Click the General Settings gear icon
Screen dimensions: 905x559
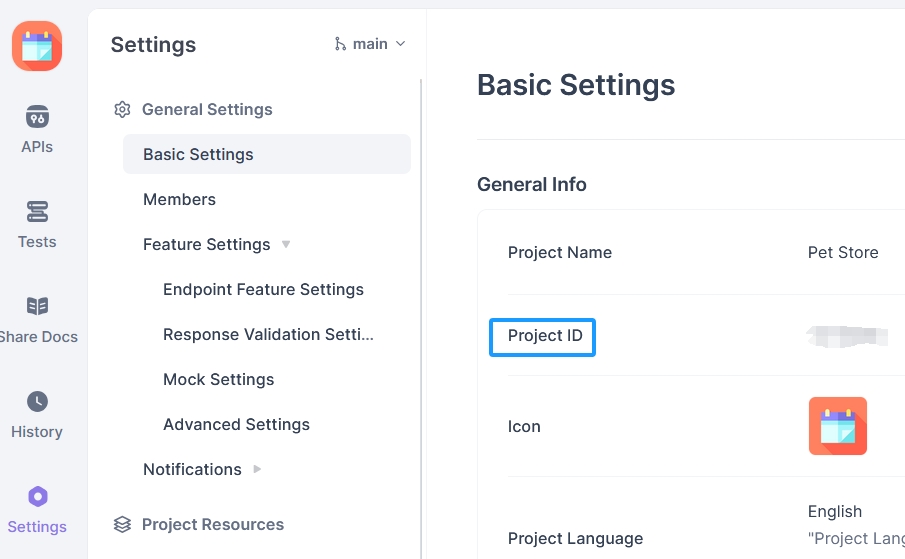(122, 110)
